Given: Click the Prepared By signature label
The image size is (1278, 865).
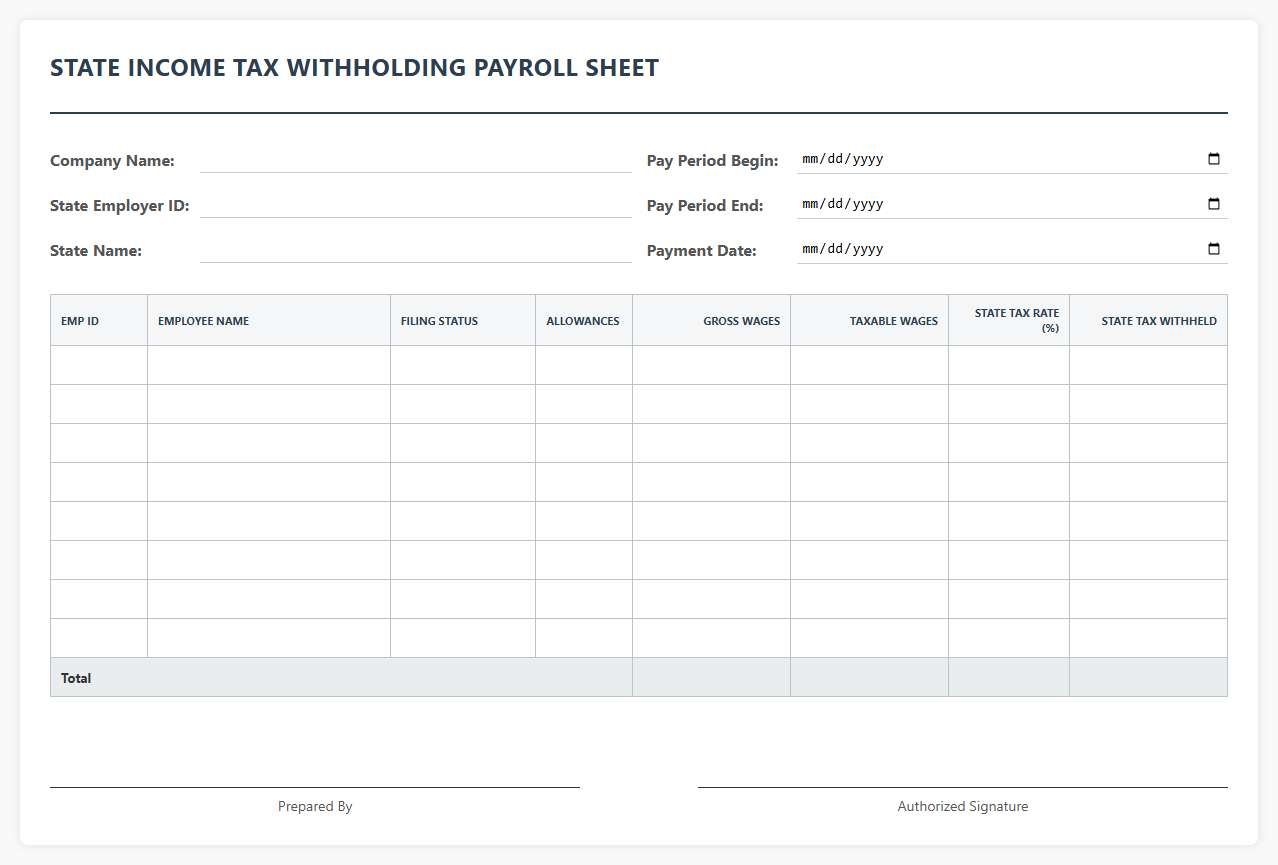Looking at the screenshot, I should (x=315, y=806).
